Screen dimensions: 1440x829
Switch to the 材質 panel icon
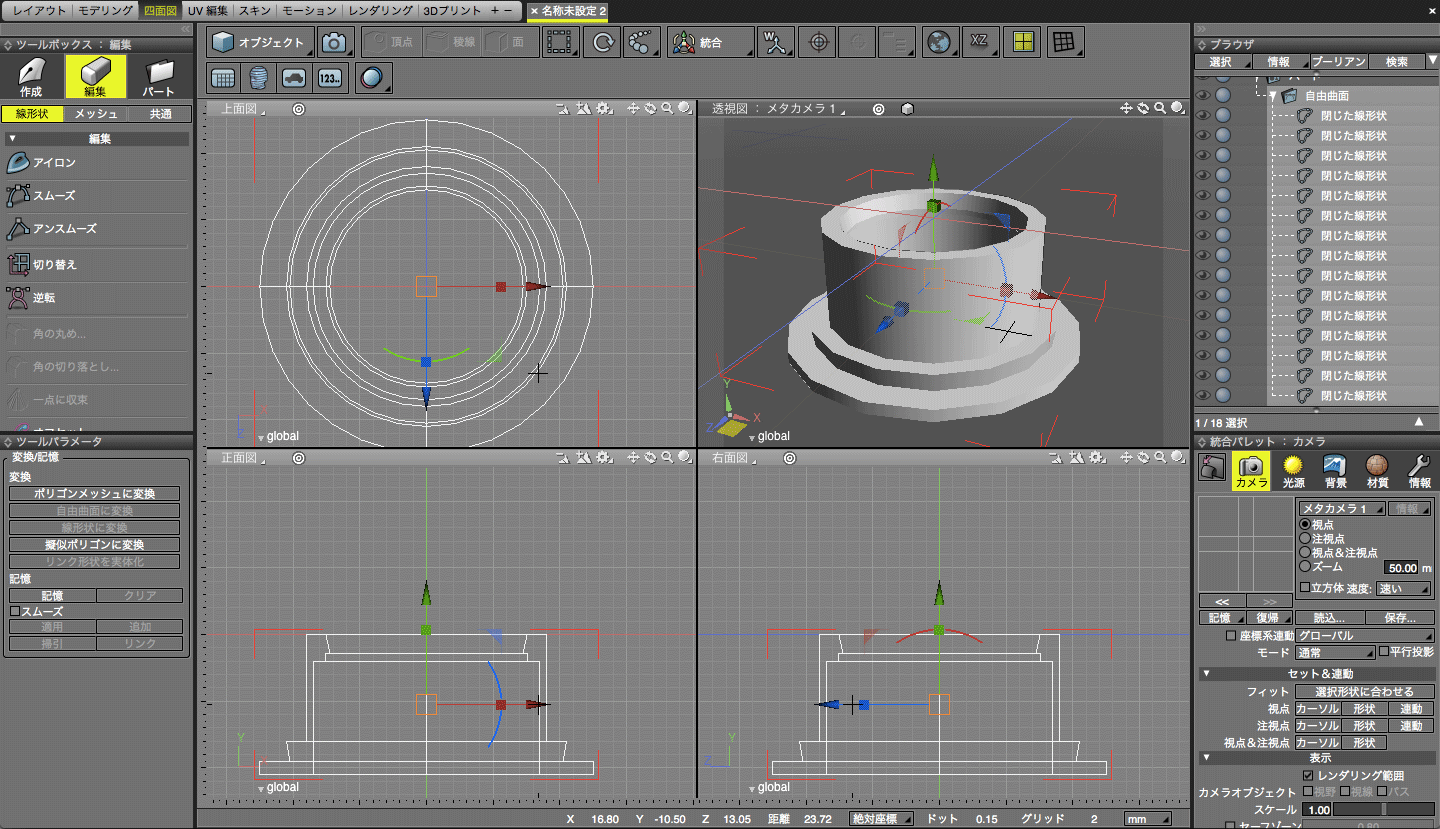(1377, 470)
